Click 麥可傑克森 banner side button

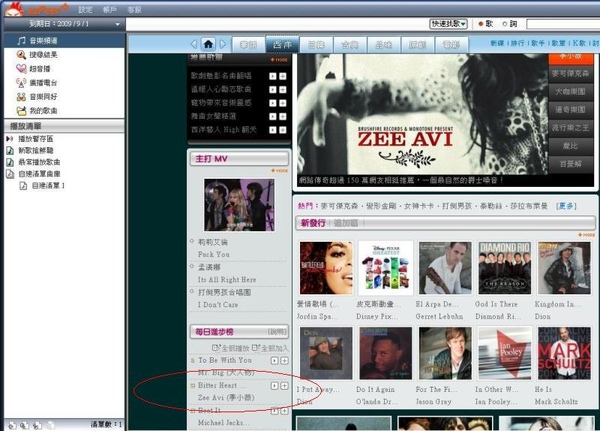[570, 73]
